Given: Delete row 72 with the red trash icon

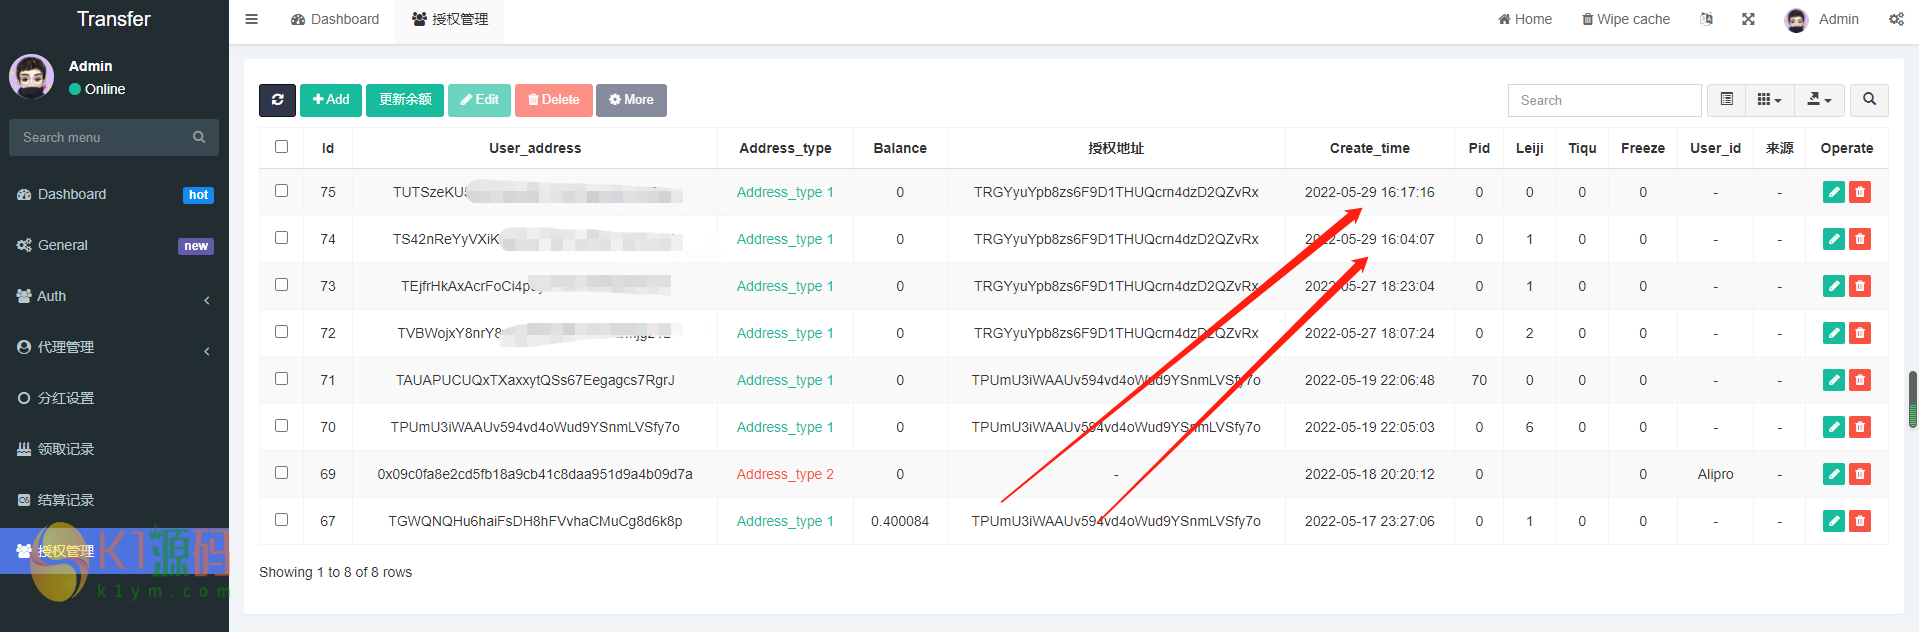Looking at the screenshot, I should pos(1860,333).
